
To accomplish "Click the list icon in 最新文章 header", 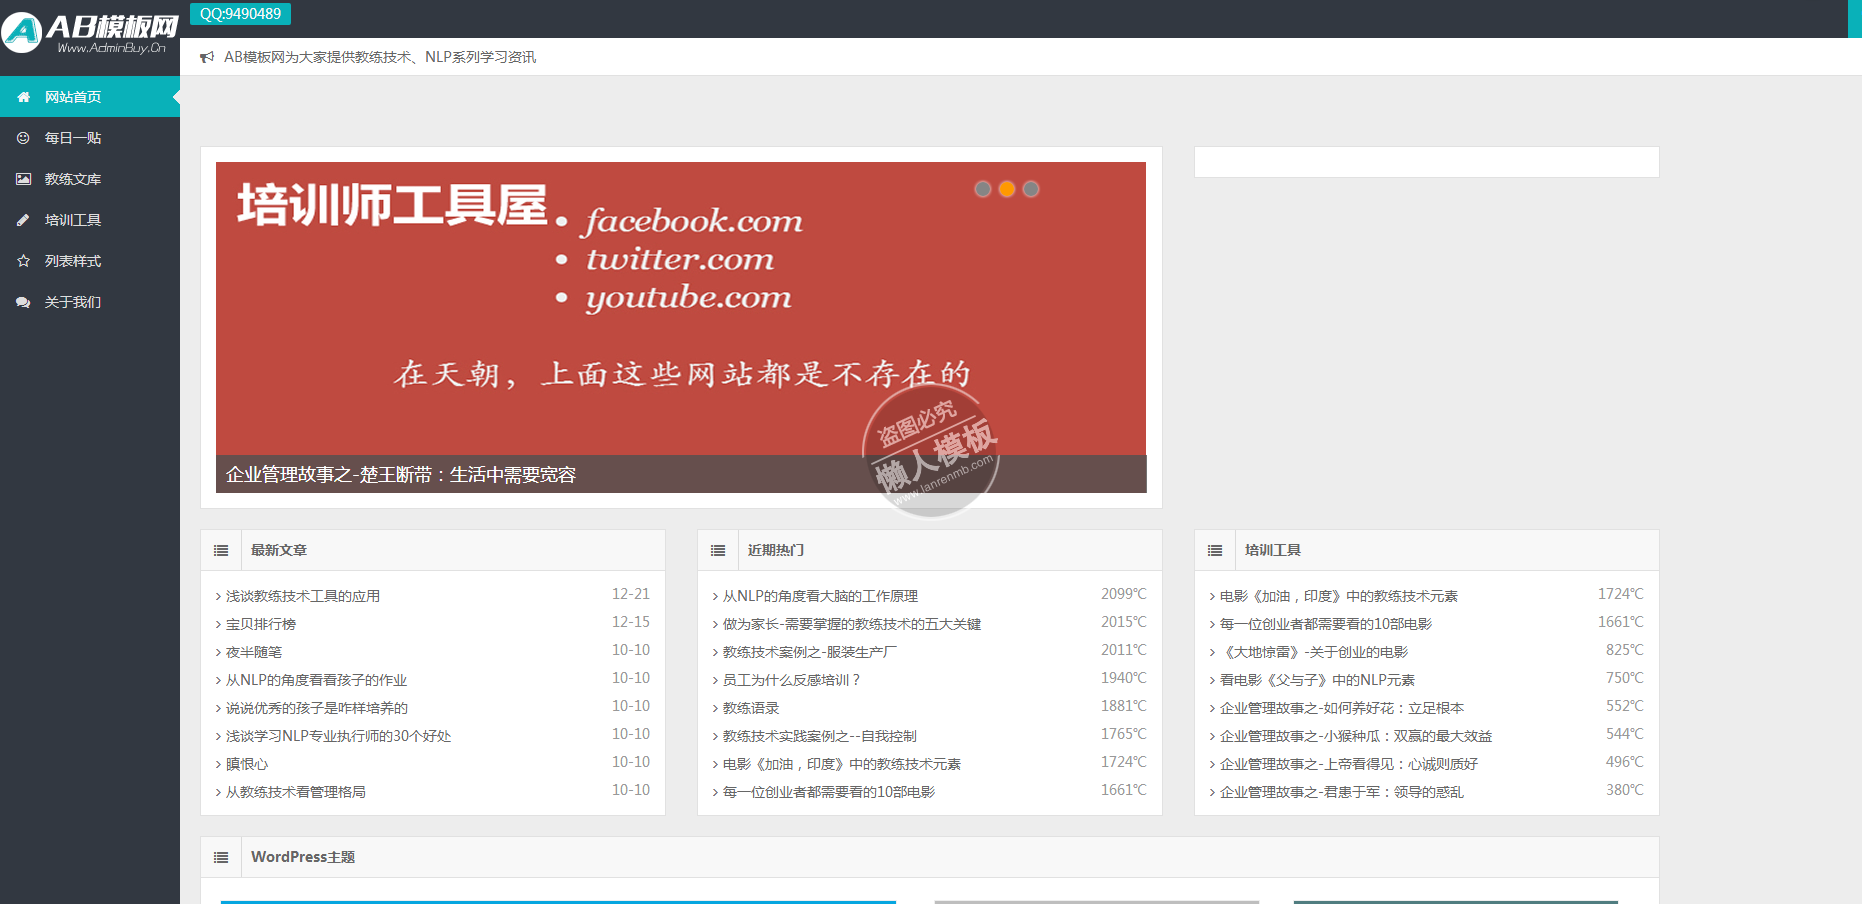I will pyautogui.click(x=221, y=550).
